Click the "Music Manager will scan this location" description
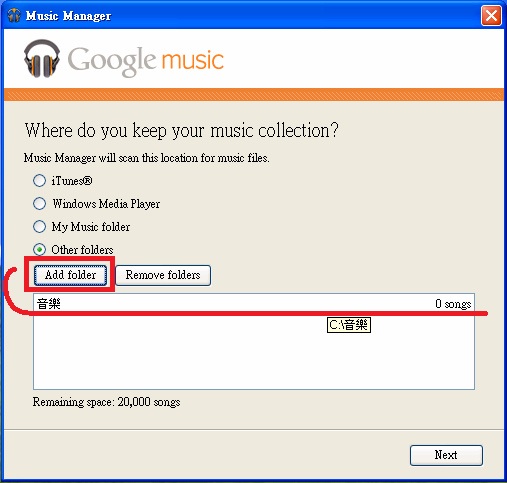507x483 pixels. [x=146, y=158]
